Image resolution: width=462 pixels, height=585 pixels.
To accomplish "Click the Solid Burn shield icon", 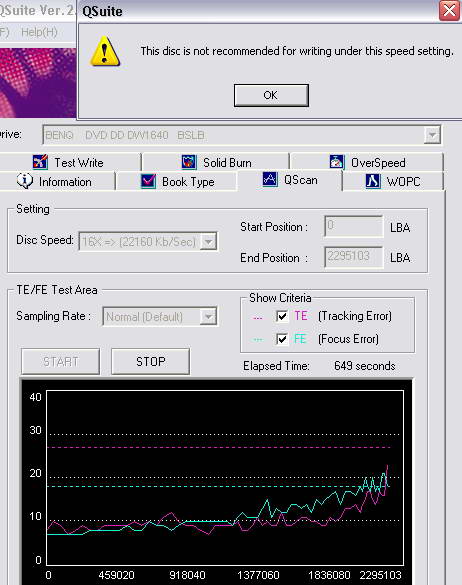I will (x=189, y=162).
